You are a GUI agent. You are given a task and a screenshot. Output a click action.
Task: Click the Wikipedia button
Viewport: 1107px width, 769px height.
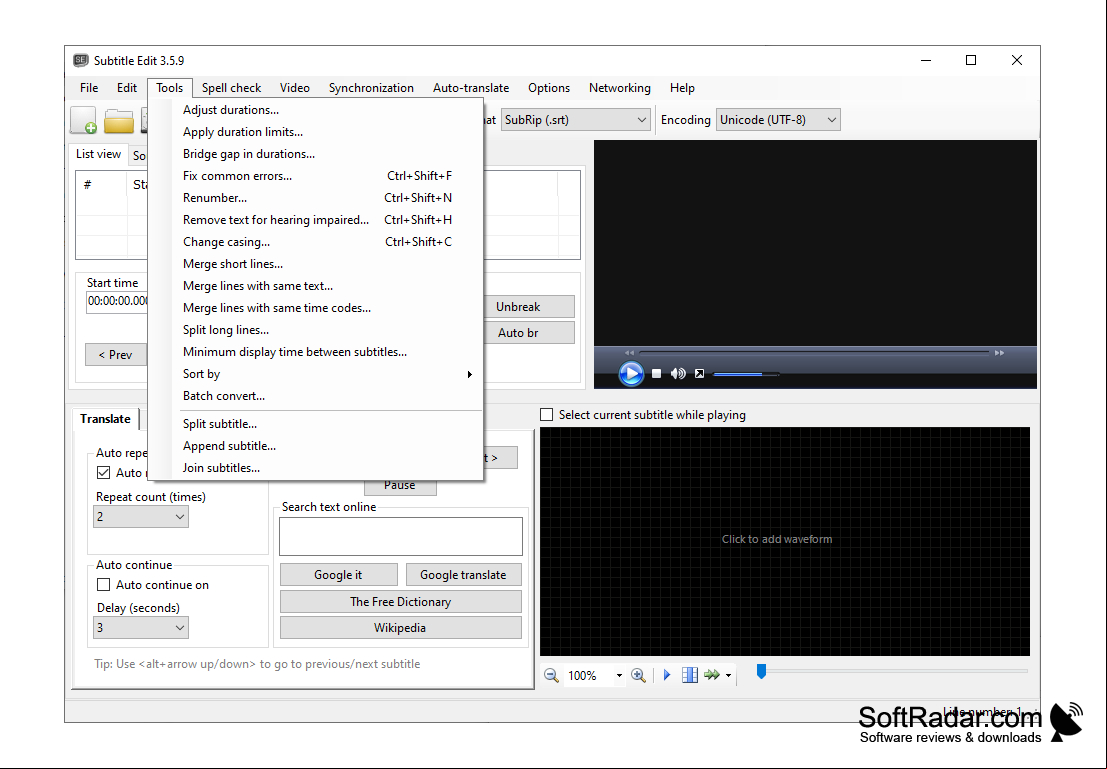tap(400, 628)
